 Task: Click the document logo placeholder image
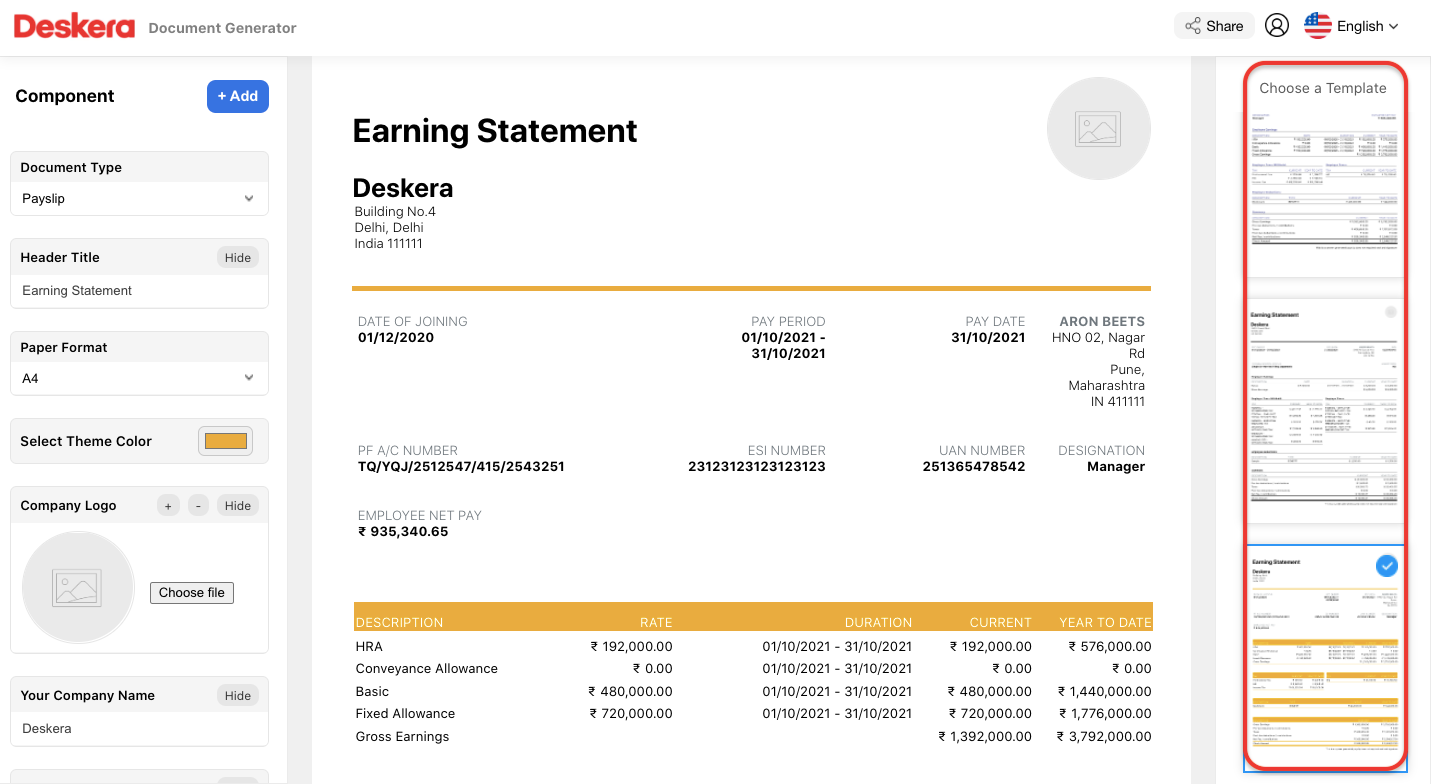point(1098,128)
